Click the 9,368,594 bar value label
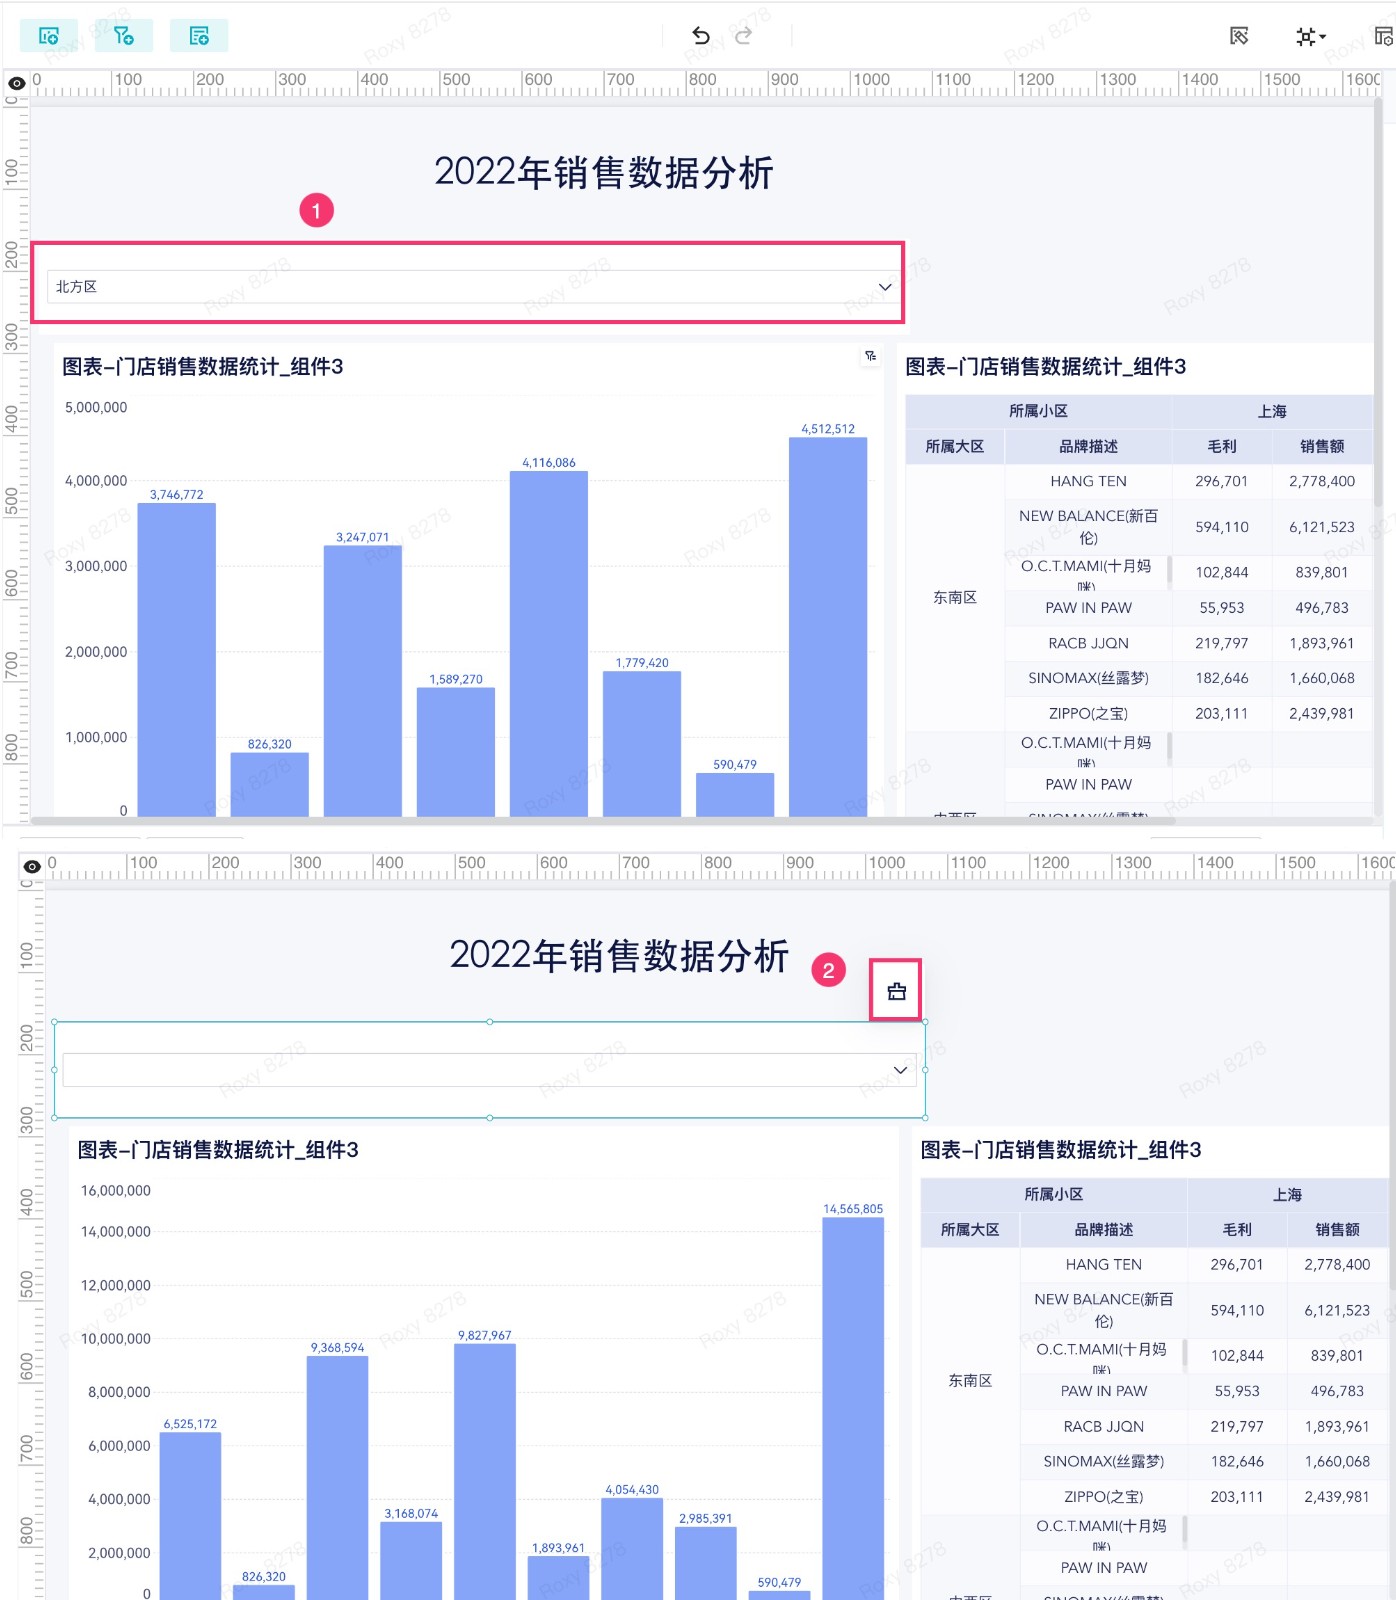Viewport: 1396px width, 1600px height. pyautogui.click(x=337, y=1348)
